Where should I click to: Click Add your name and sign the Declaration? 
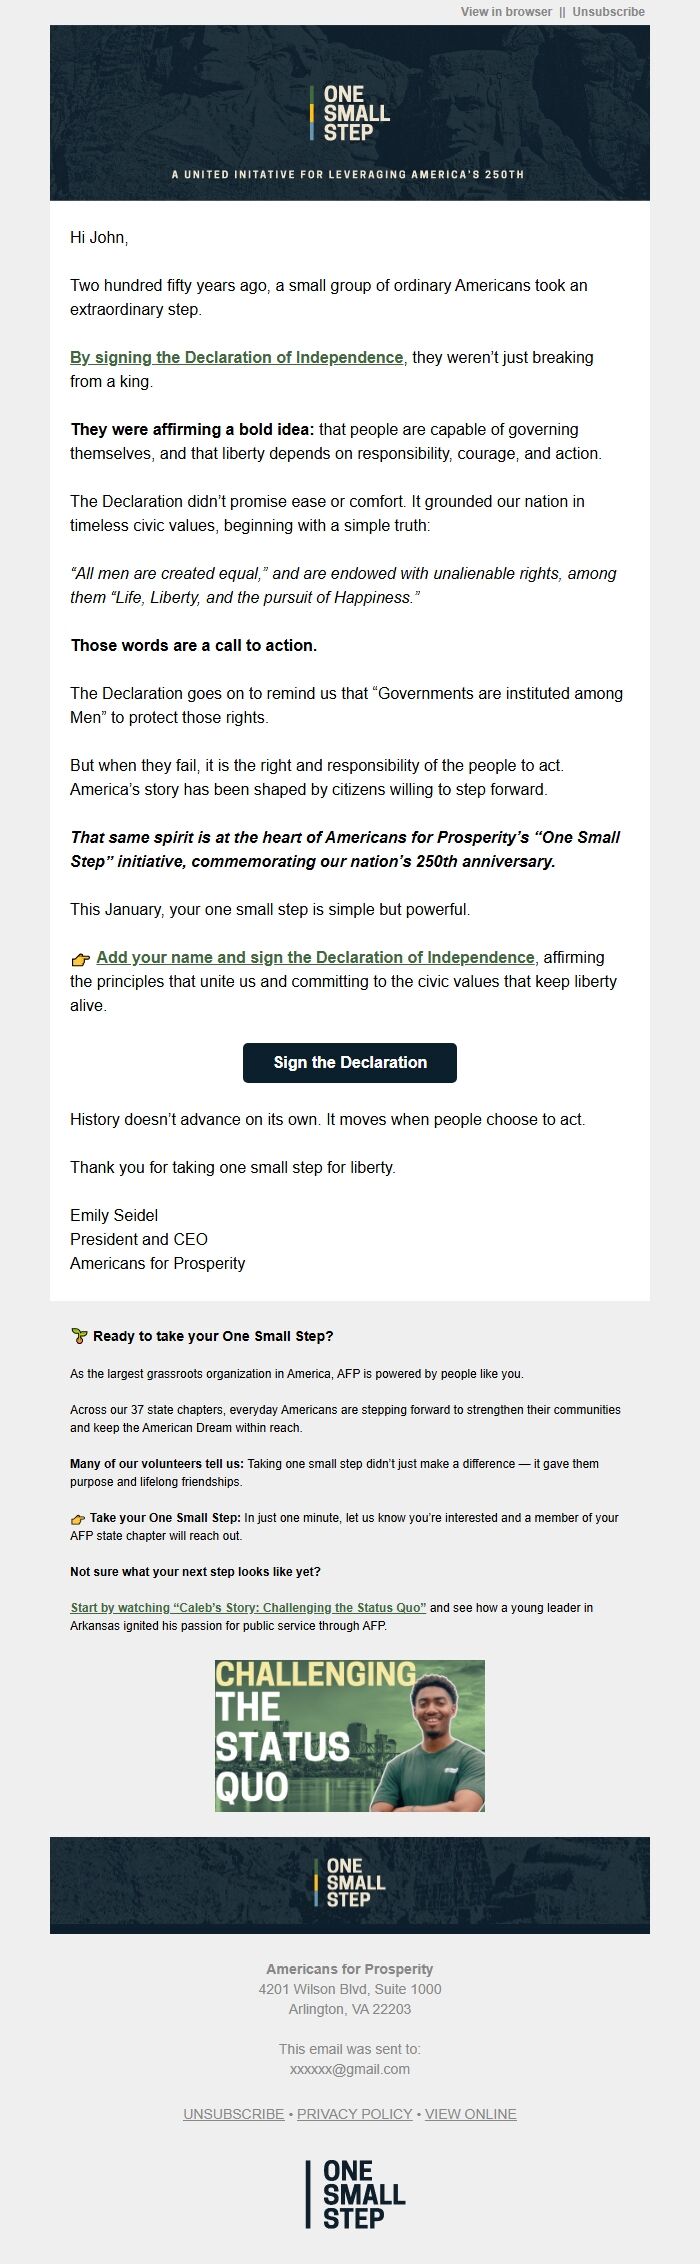315,957
